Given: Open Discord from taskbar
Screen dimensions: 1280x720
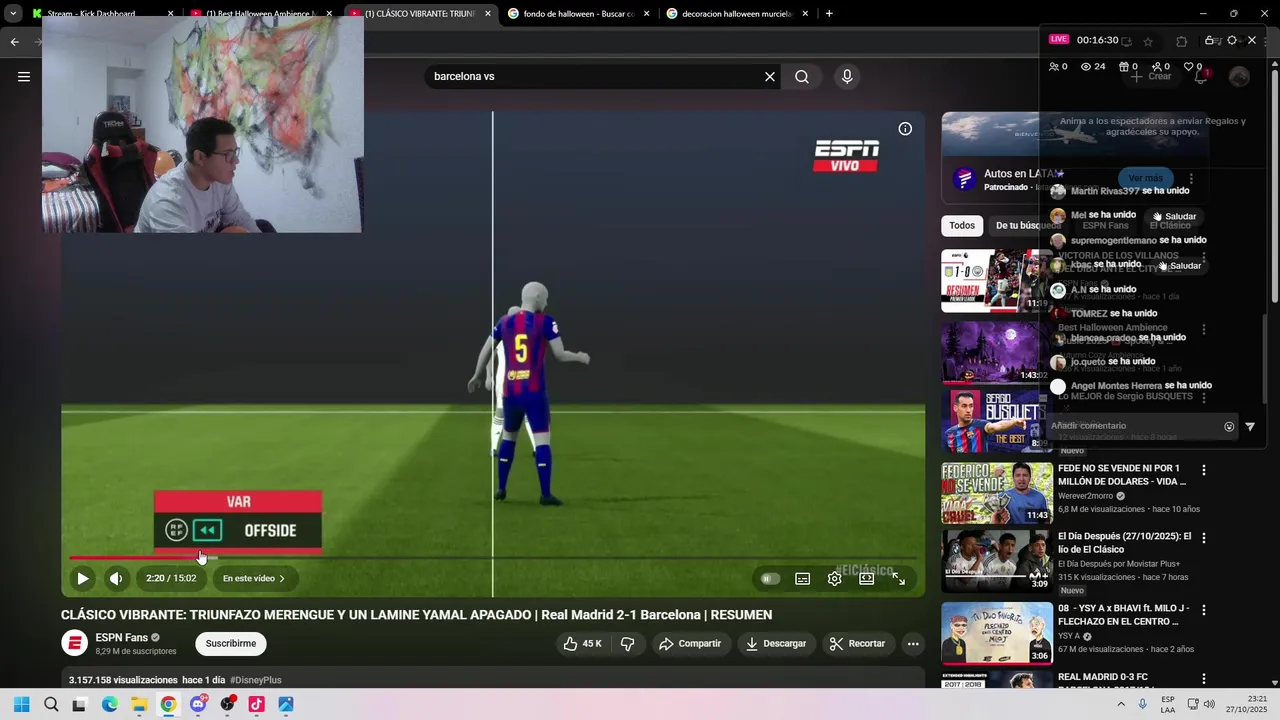Looking at the screenshot, I should pos(198,704).
